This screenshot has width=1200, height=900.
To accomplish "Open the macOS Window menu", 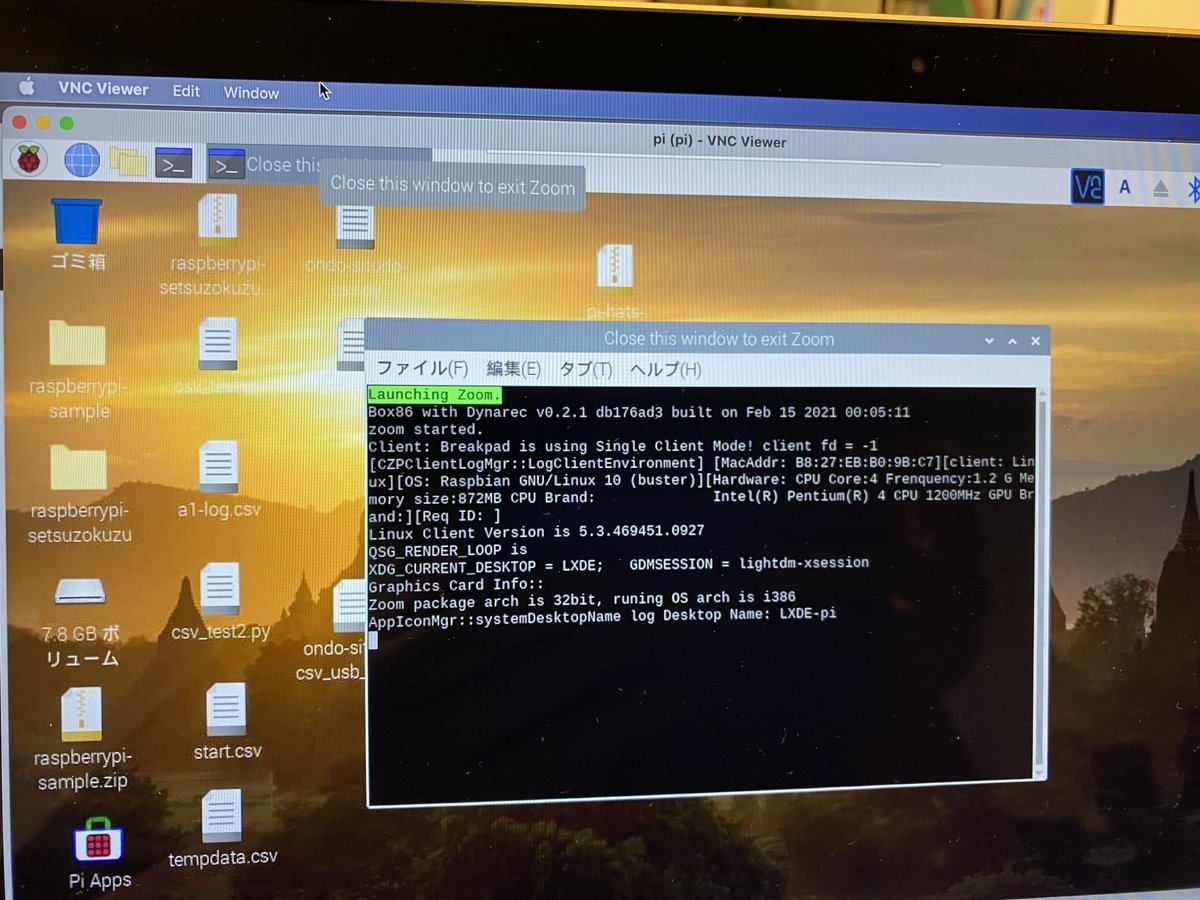I will (251, 93).
